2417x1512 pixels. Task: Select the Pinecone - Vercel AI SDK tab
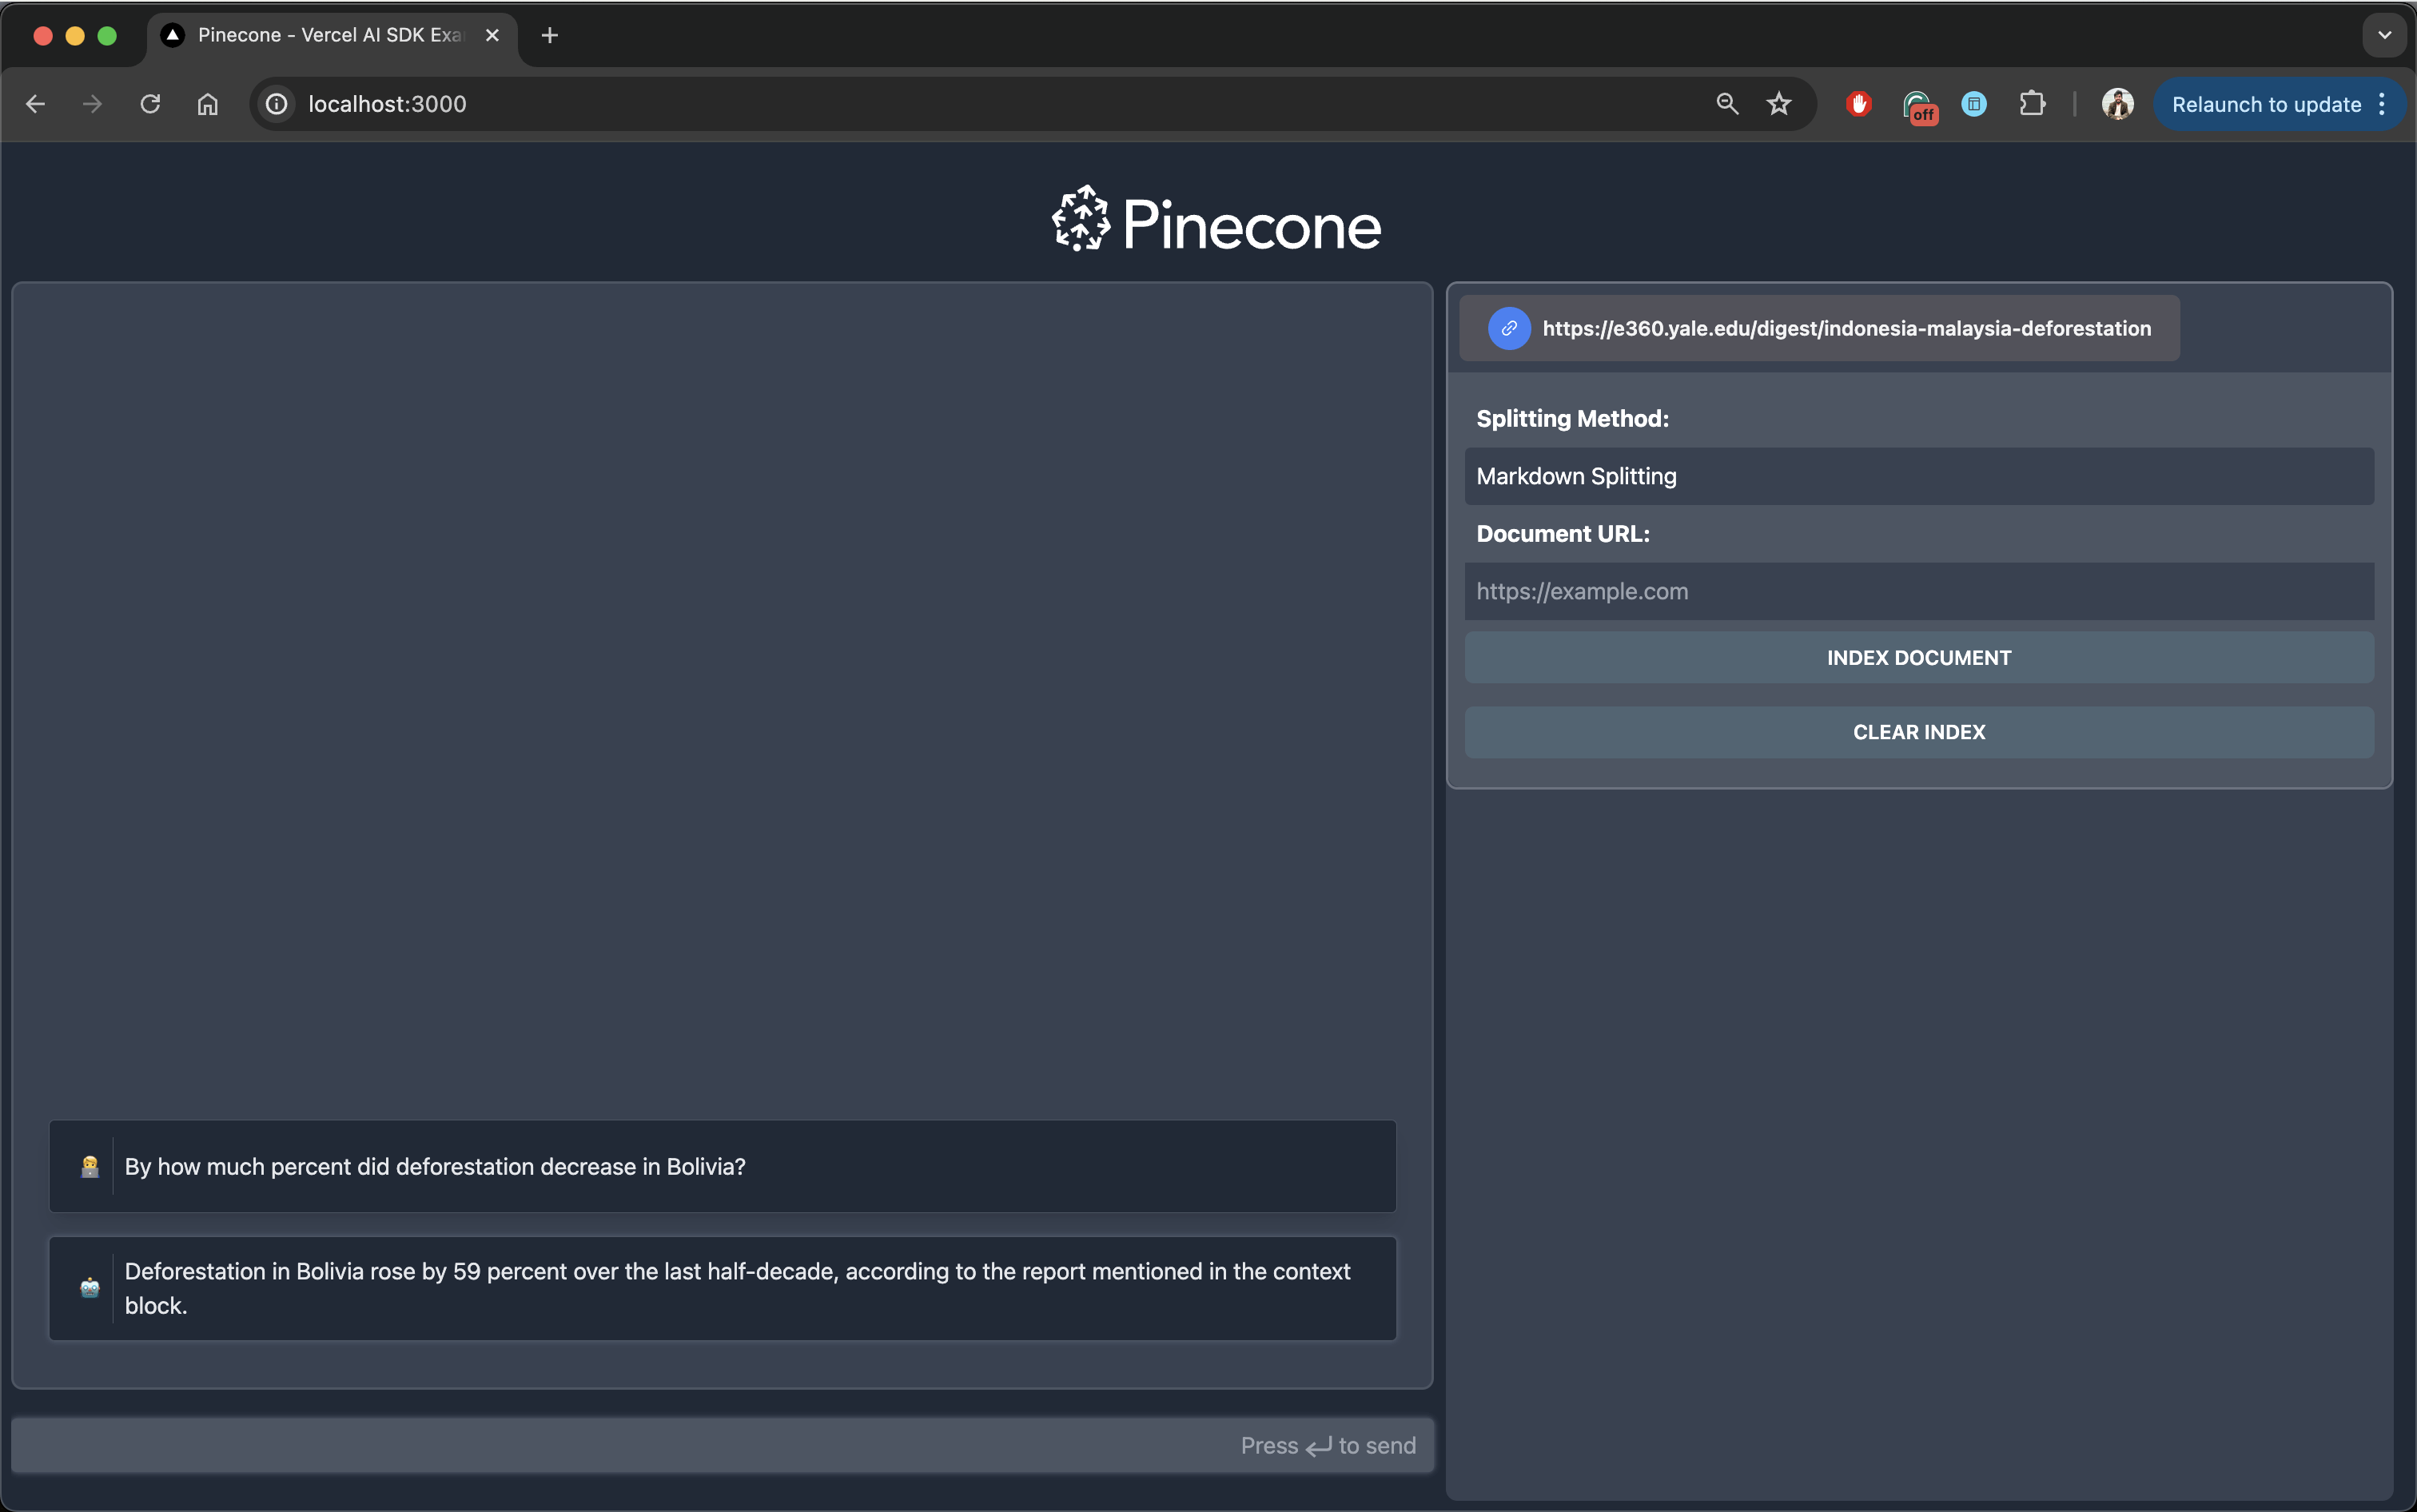click(x=330, y=35)
